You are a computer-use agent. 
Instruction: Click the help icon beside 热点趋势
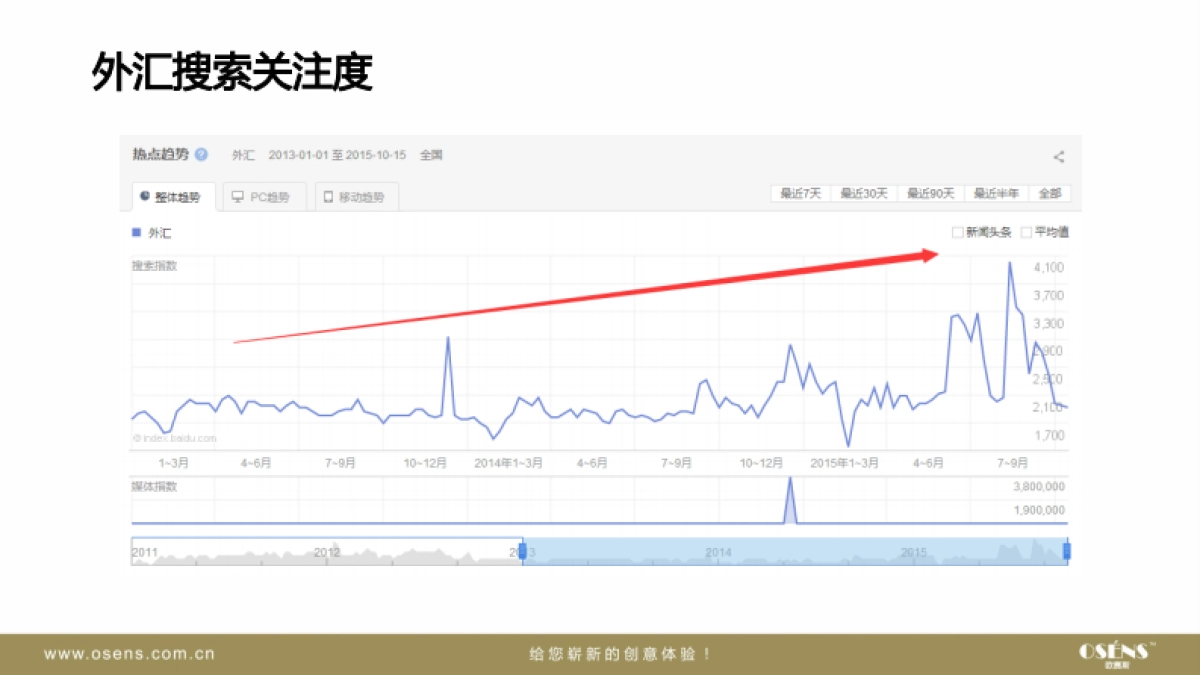(201, 155)
